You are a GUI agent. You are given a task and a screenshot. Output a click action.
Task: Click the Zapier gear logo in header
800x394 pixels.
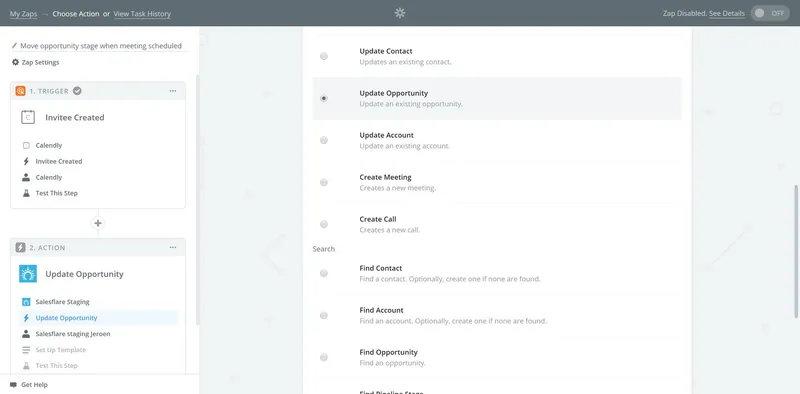(x=400, y=13)
